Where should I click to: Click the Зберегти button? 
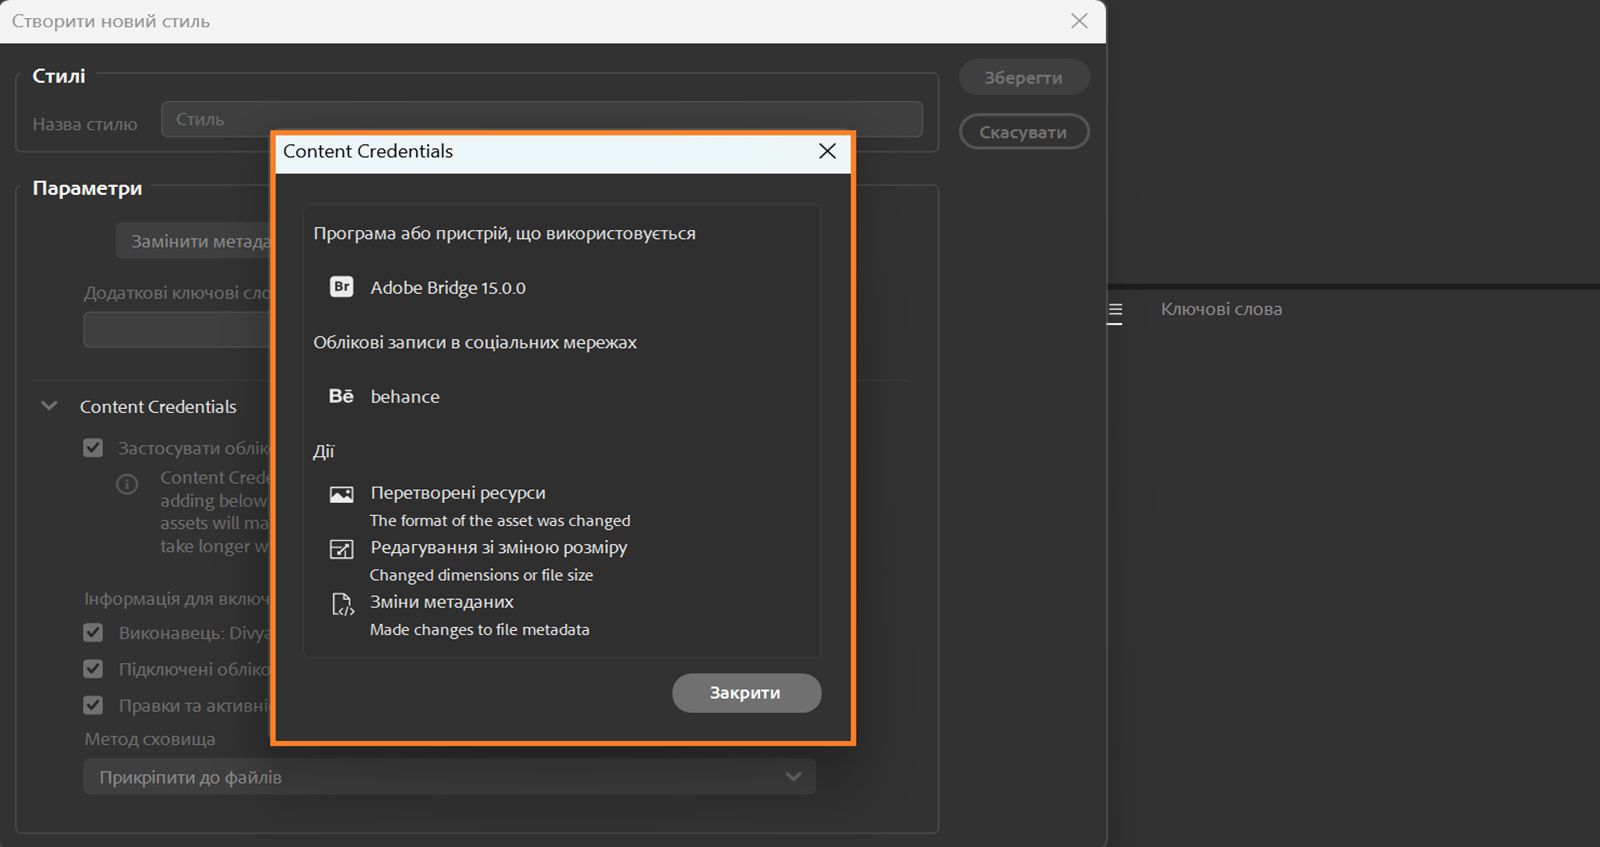(1024, 77)
